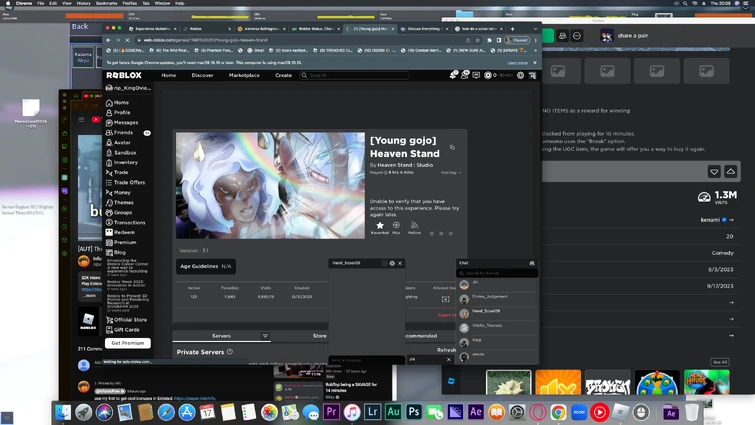This screenshot has width=755, height=425.
Task: Click the Favorited star icon
Action: 380,226
